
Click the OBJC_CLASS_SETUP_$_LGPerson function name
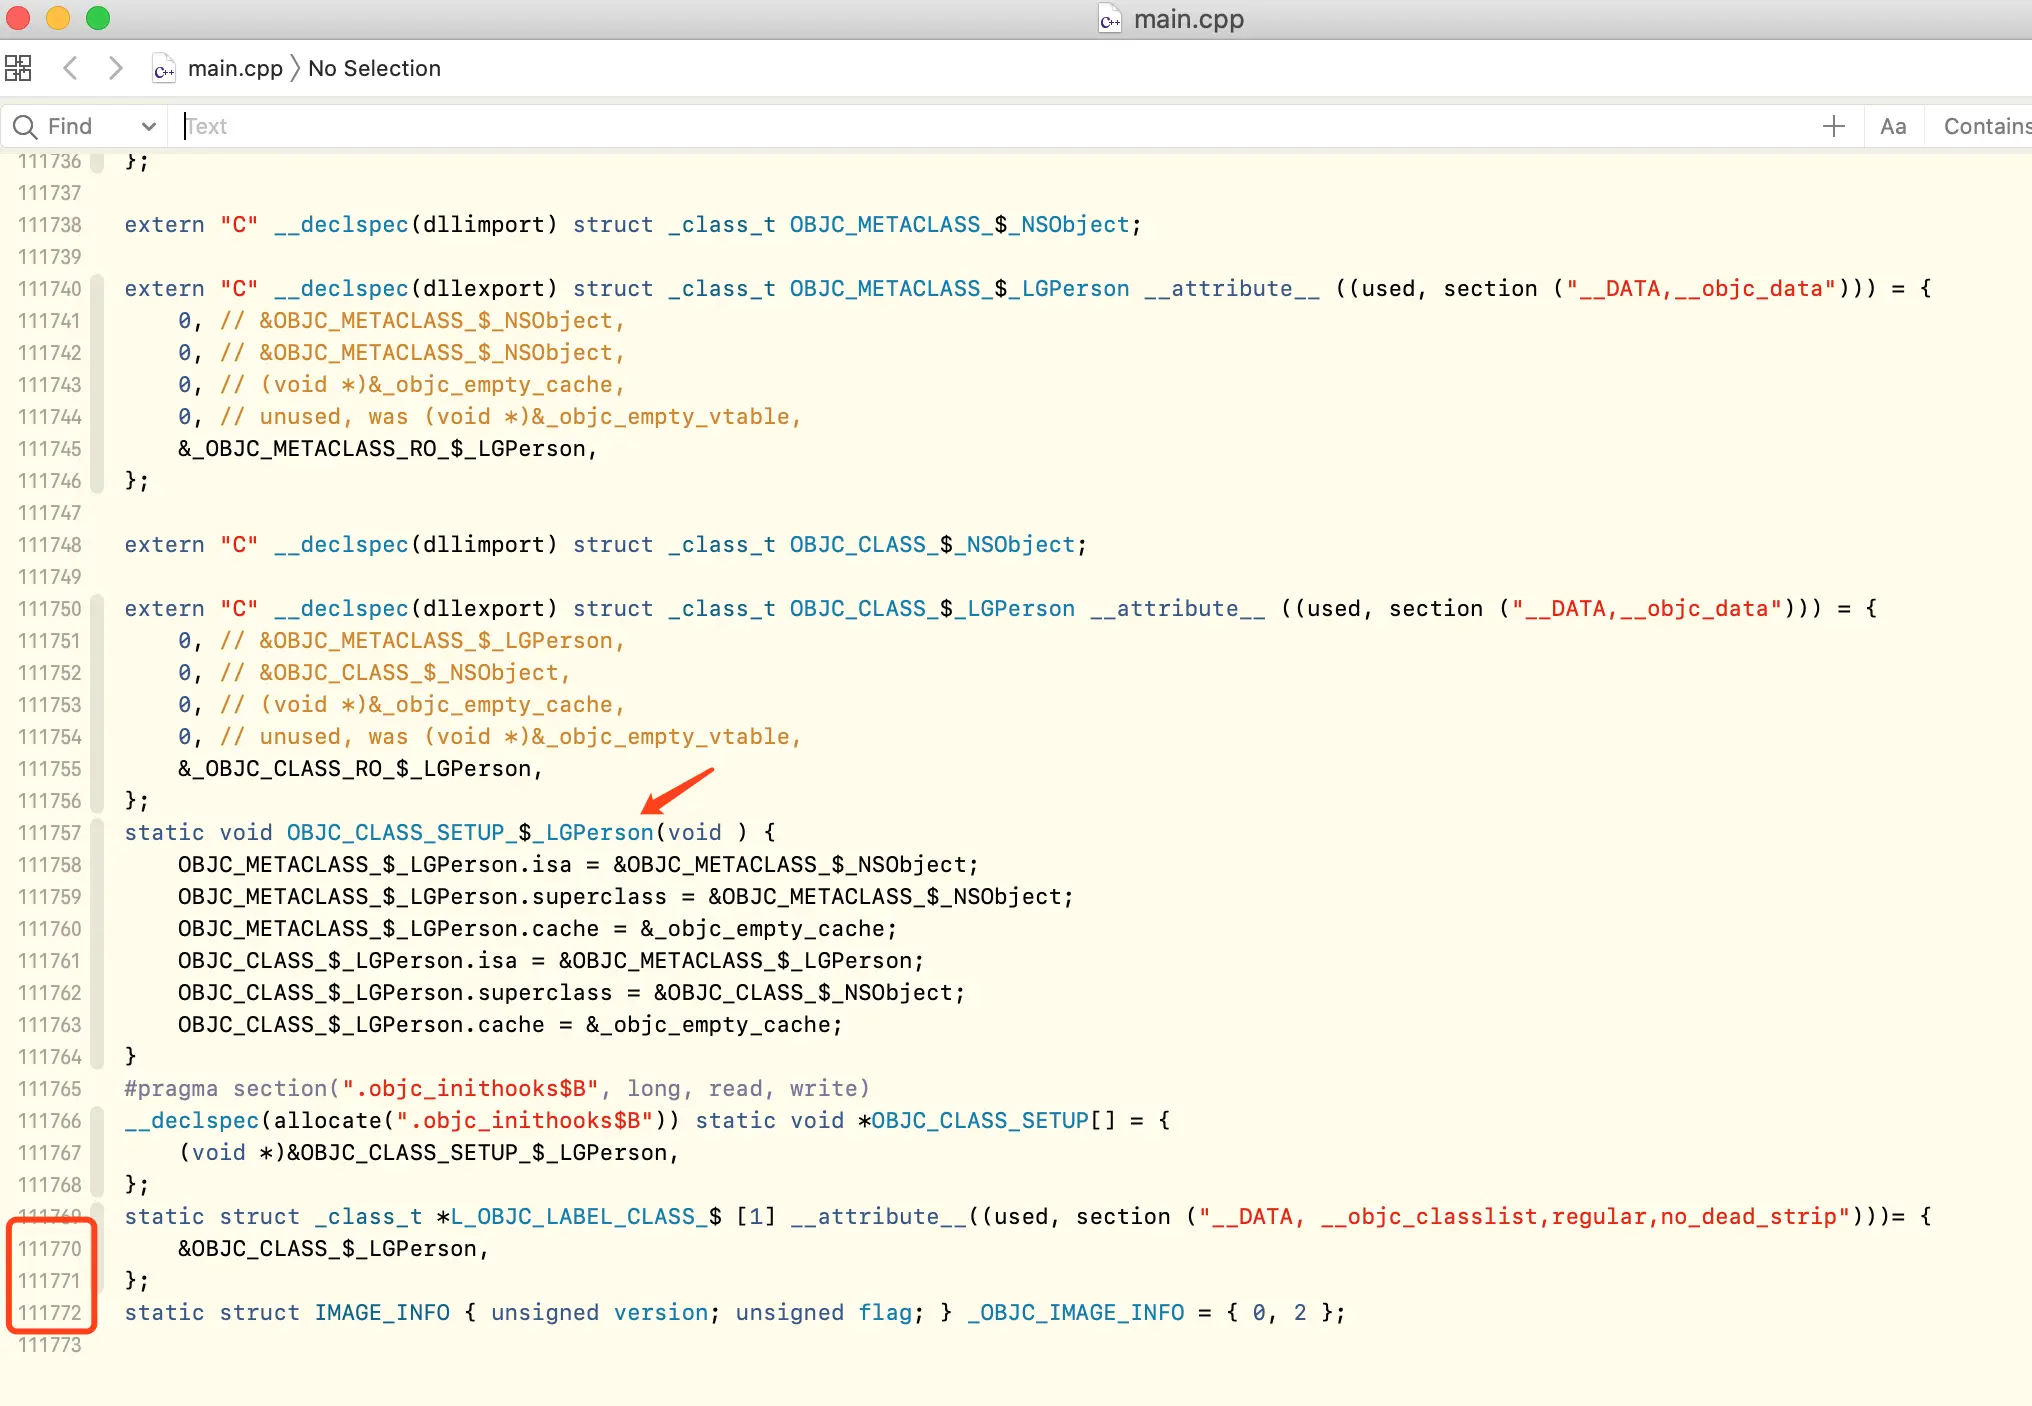tap(470, 833)
